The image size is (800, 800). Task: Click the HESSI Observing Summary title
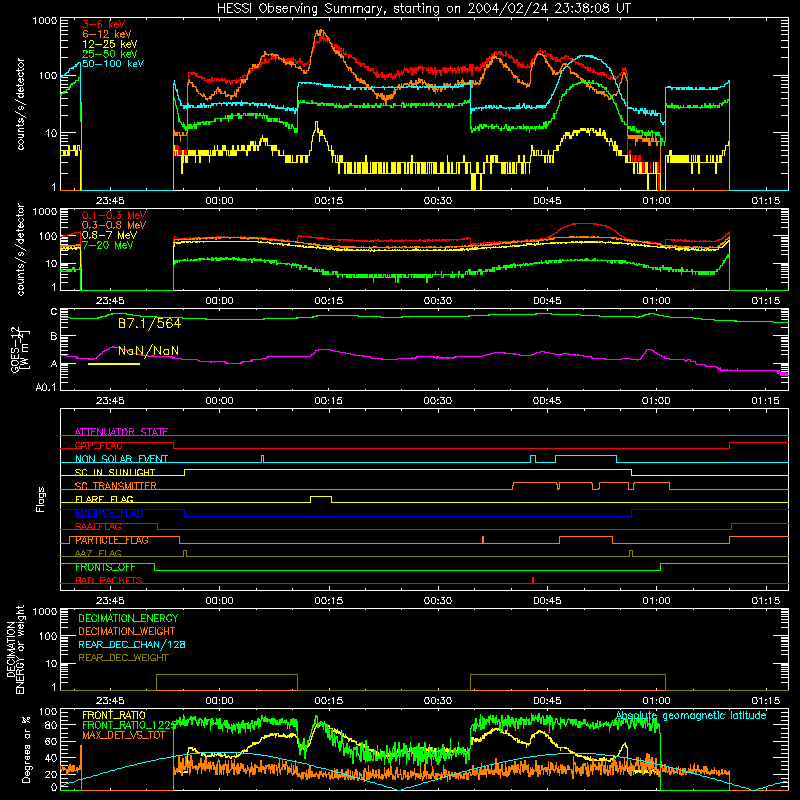pyautogui.click(x=423, y=8)
